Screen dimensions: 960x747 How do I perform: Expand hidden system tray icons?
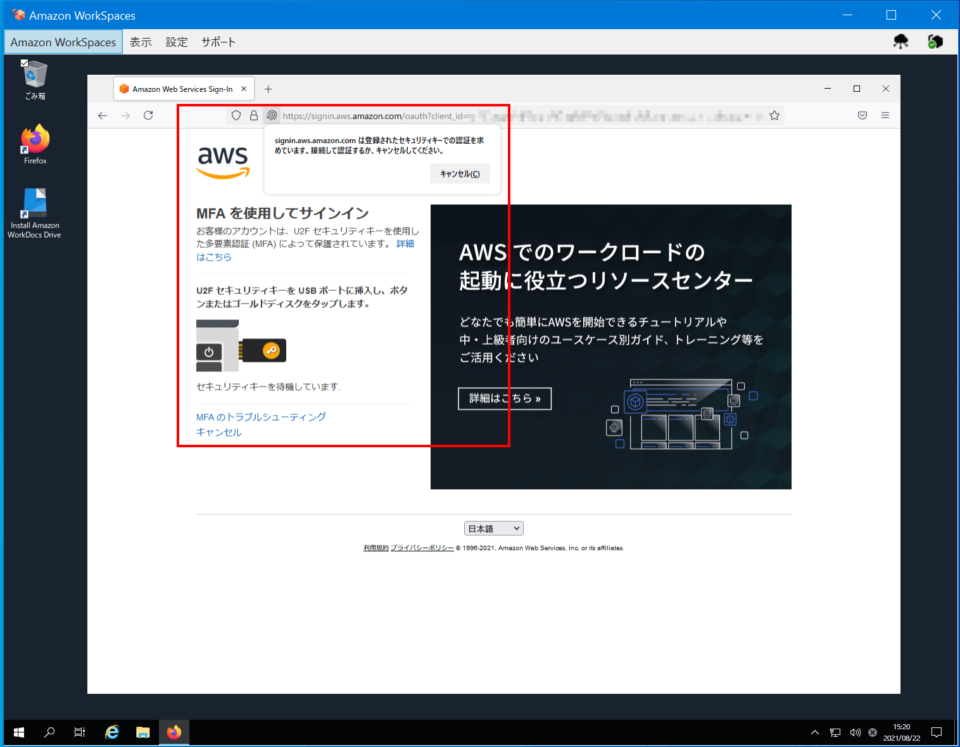tap(815, 732)
